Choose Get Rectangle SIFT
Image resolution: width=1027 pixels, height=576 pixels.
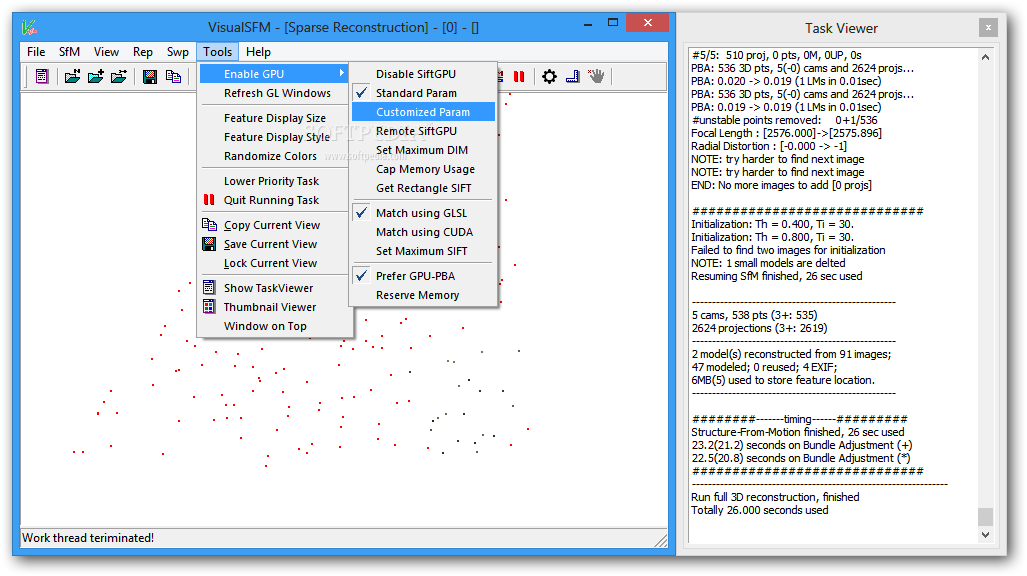(423, 188)
